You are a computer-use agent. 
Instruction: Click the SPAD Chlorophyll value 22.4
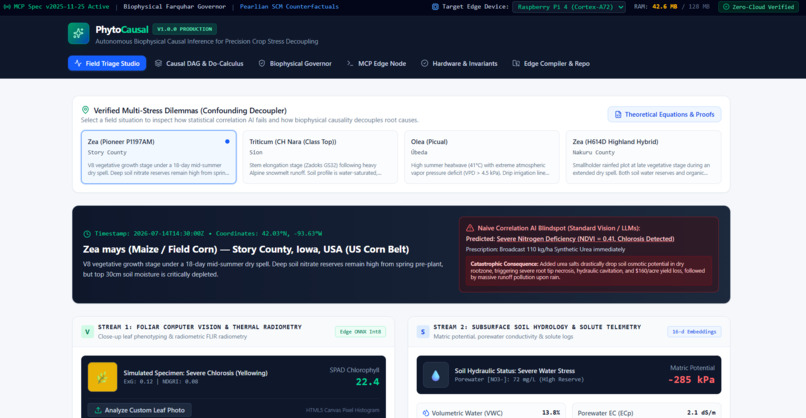(x=368, y=382)
